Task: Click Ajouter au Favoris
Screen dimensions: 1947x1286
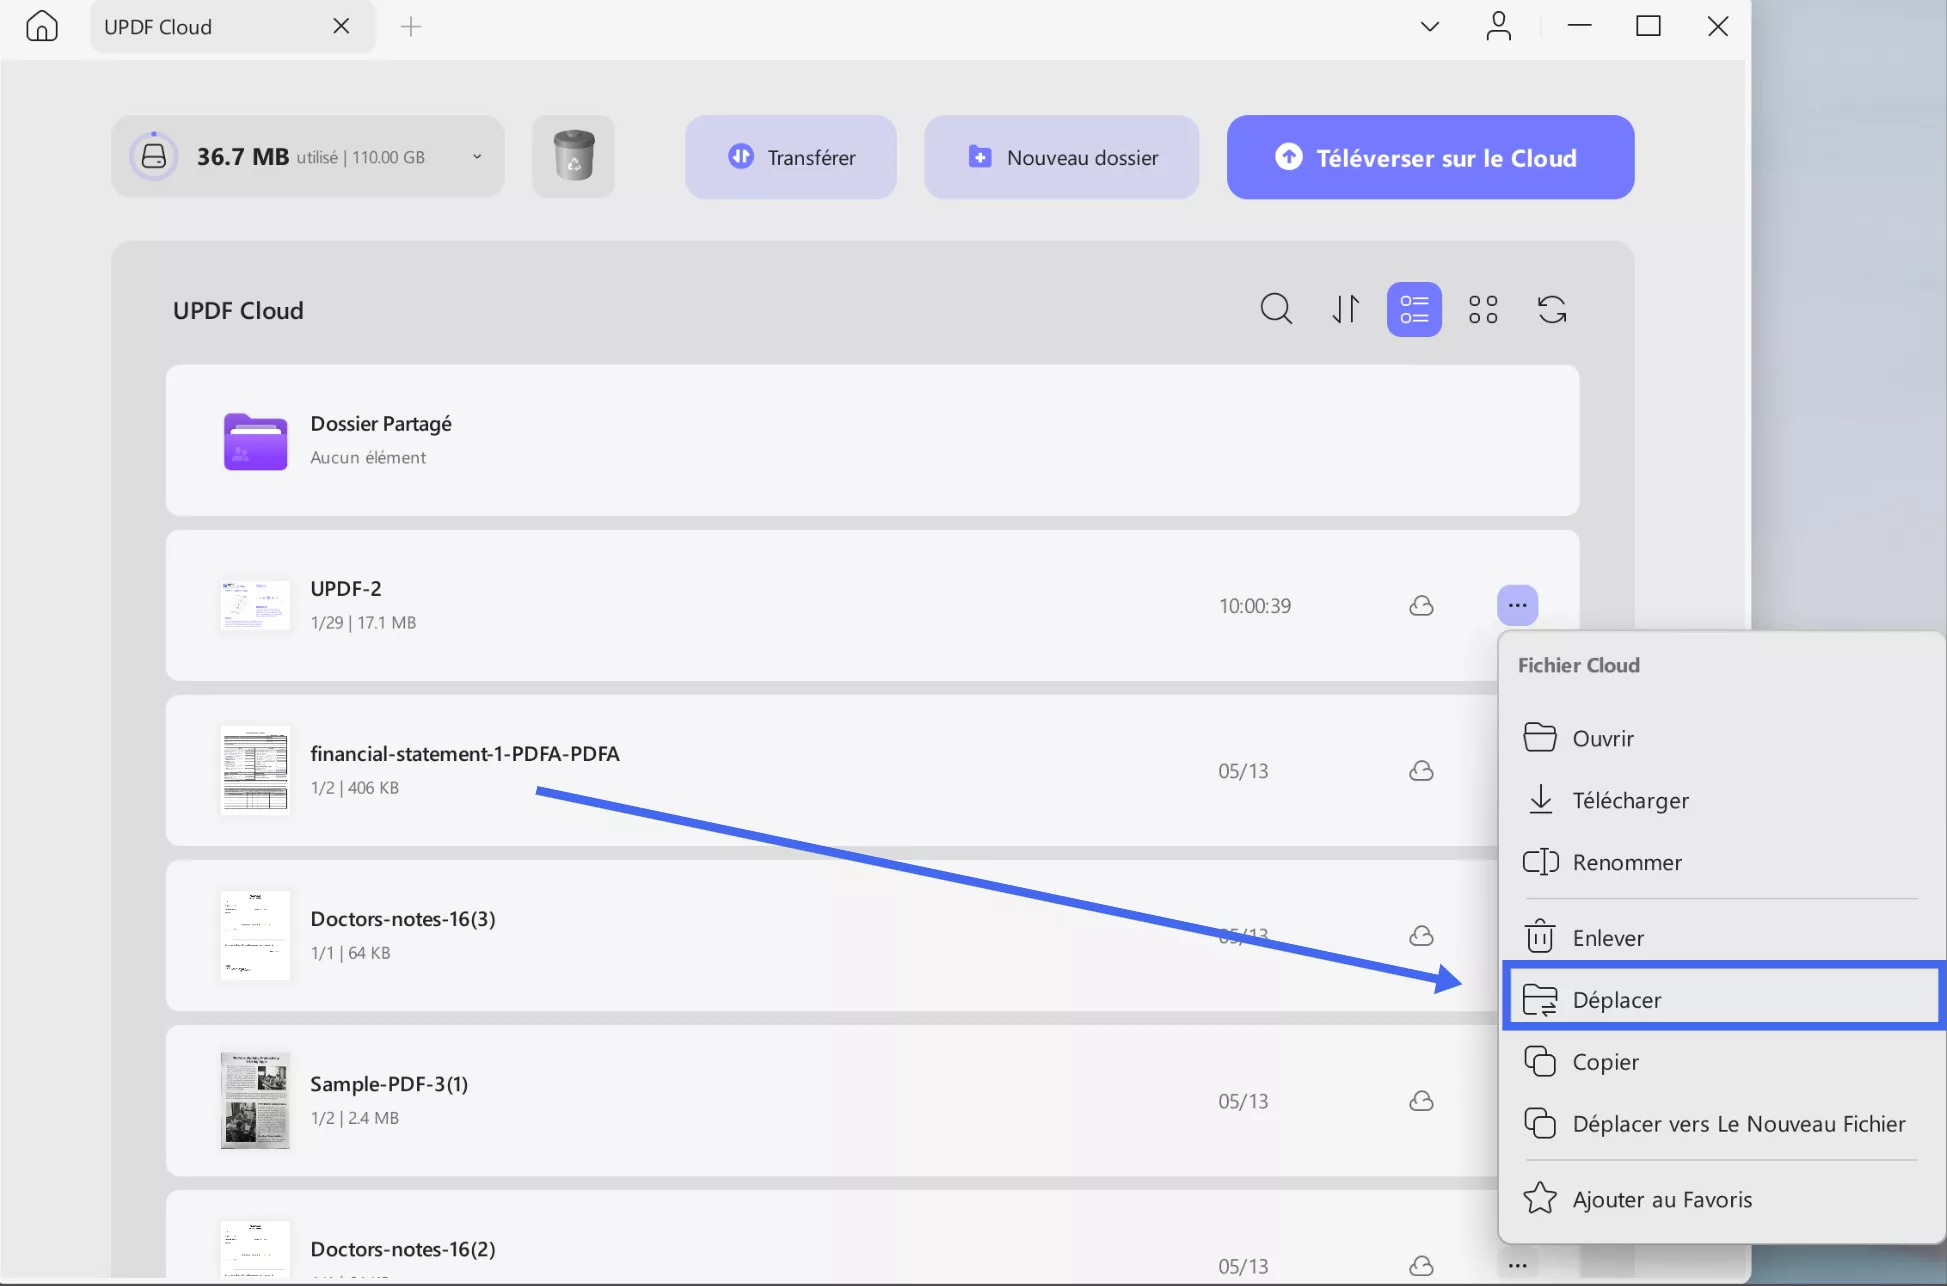Action: tap(1722, 1199)
